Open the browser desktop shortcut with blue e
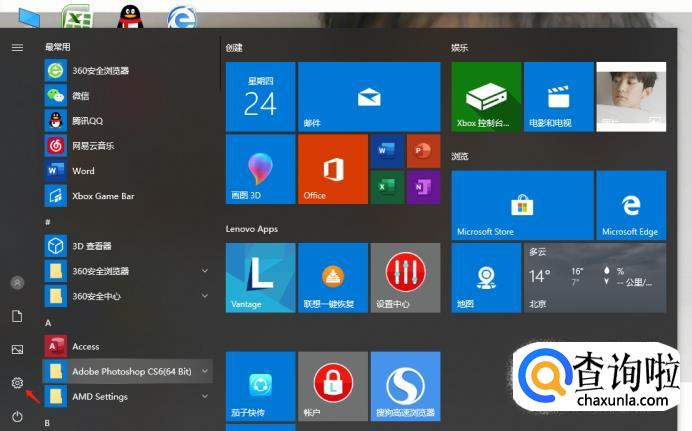 coord(182,18)
